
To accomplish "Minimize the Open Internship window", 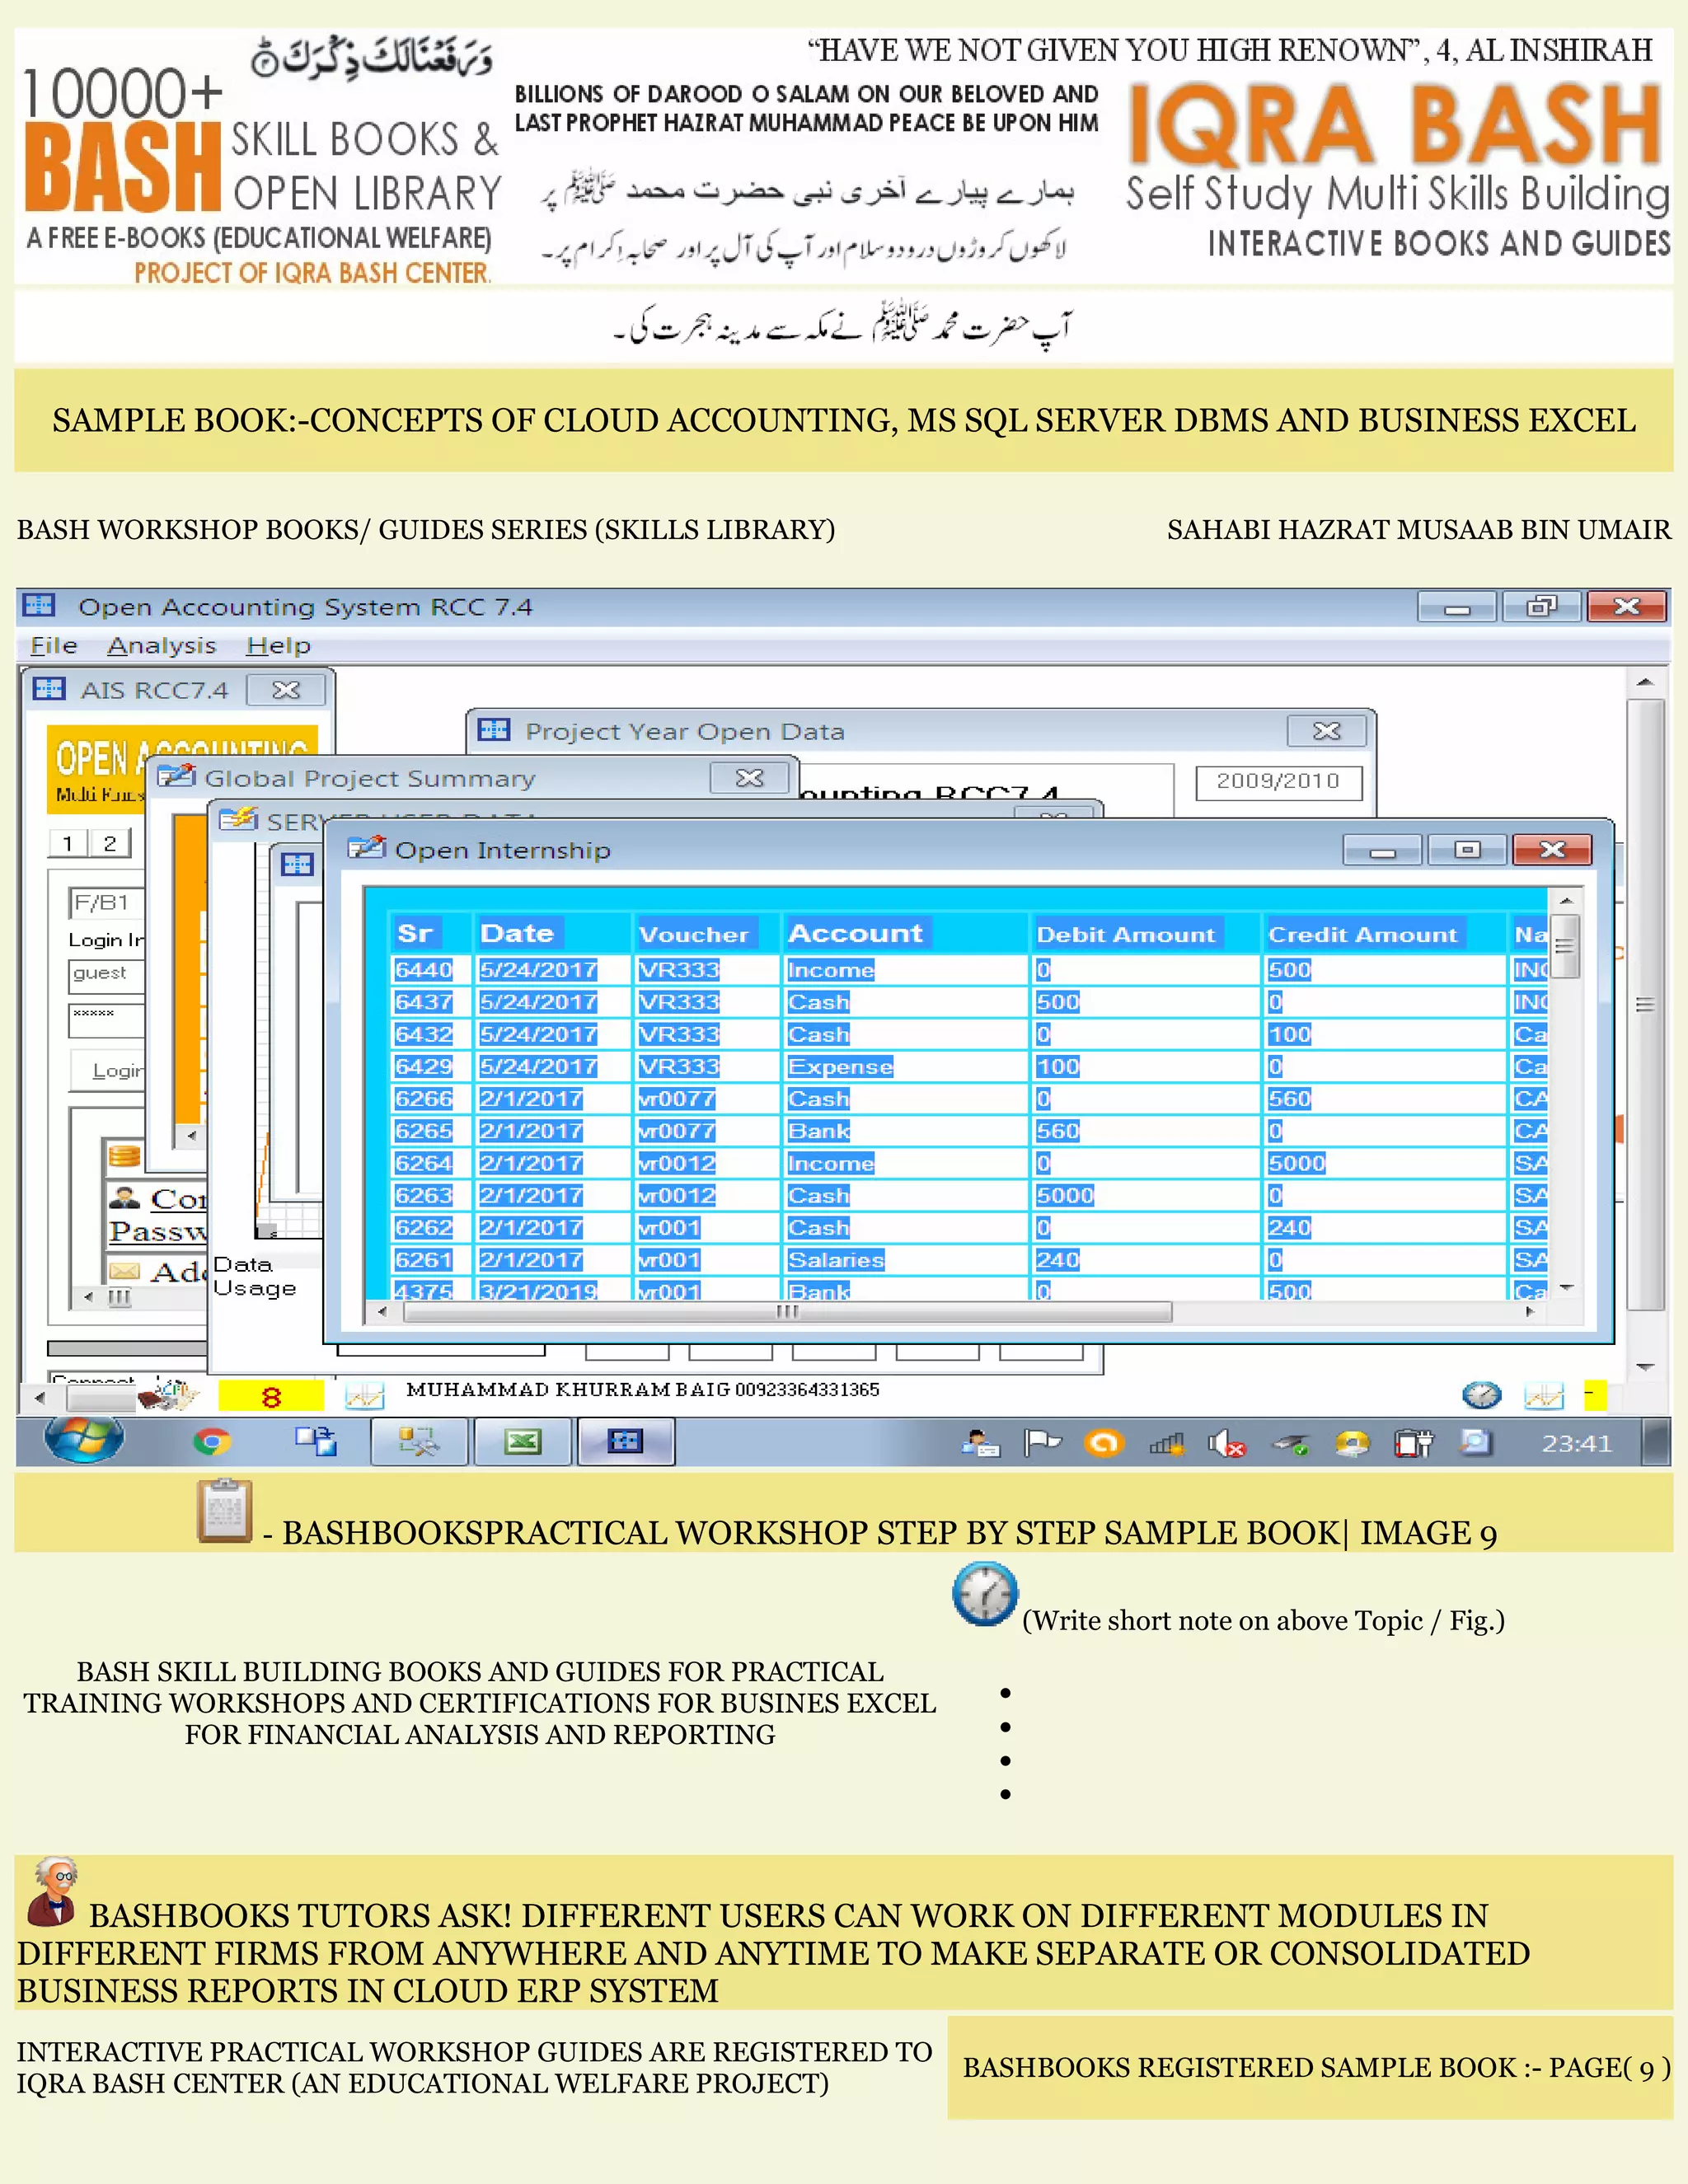I will pyautogui.click(x=1382, y=849).
